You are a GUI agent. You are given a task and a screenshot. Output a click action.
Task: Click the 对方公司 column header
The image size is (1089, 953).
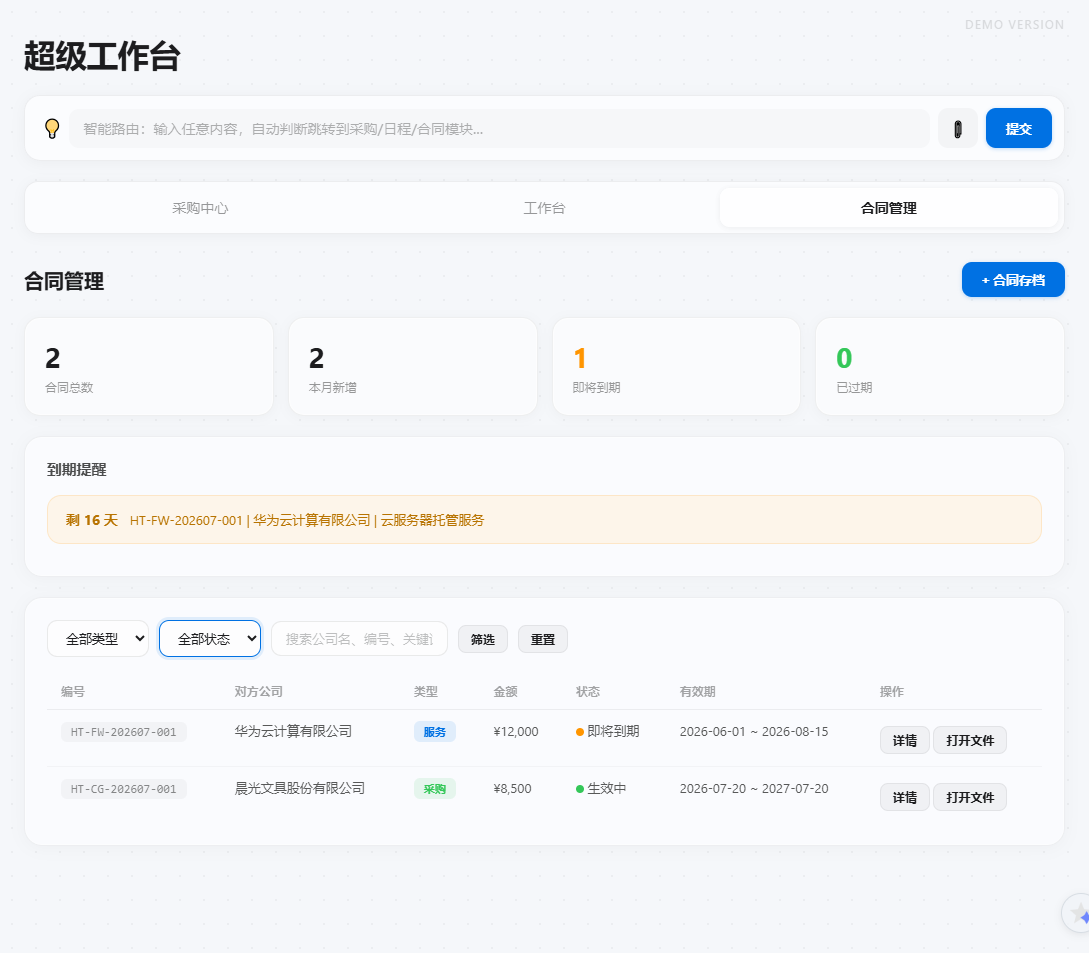tap(258, 692)
